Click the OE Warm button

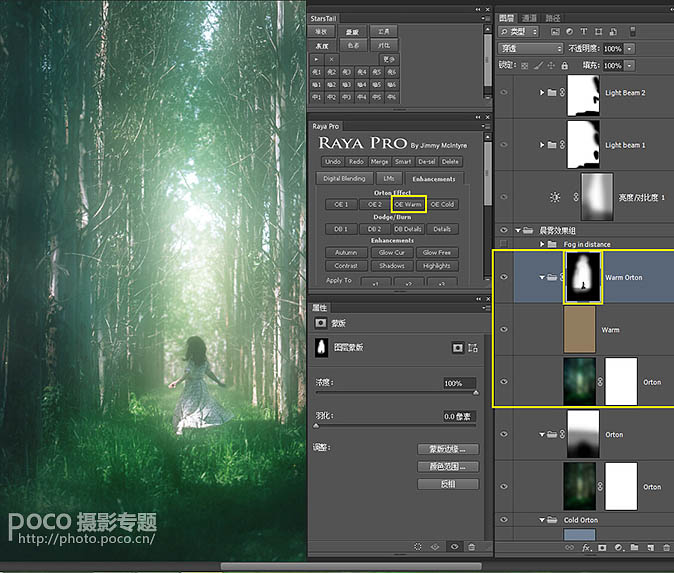coord(408,204)
